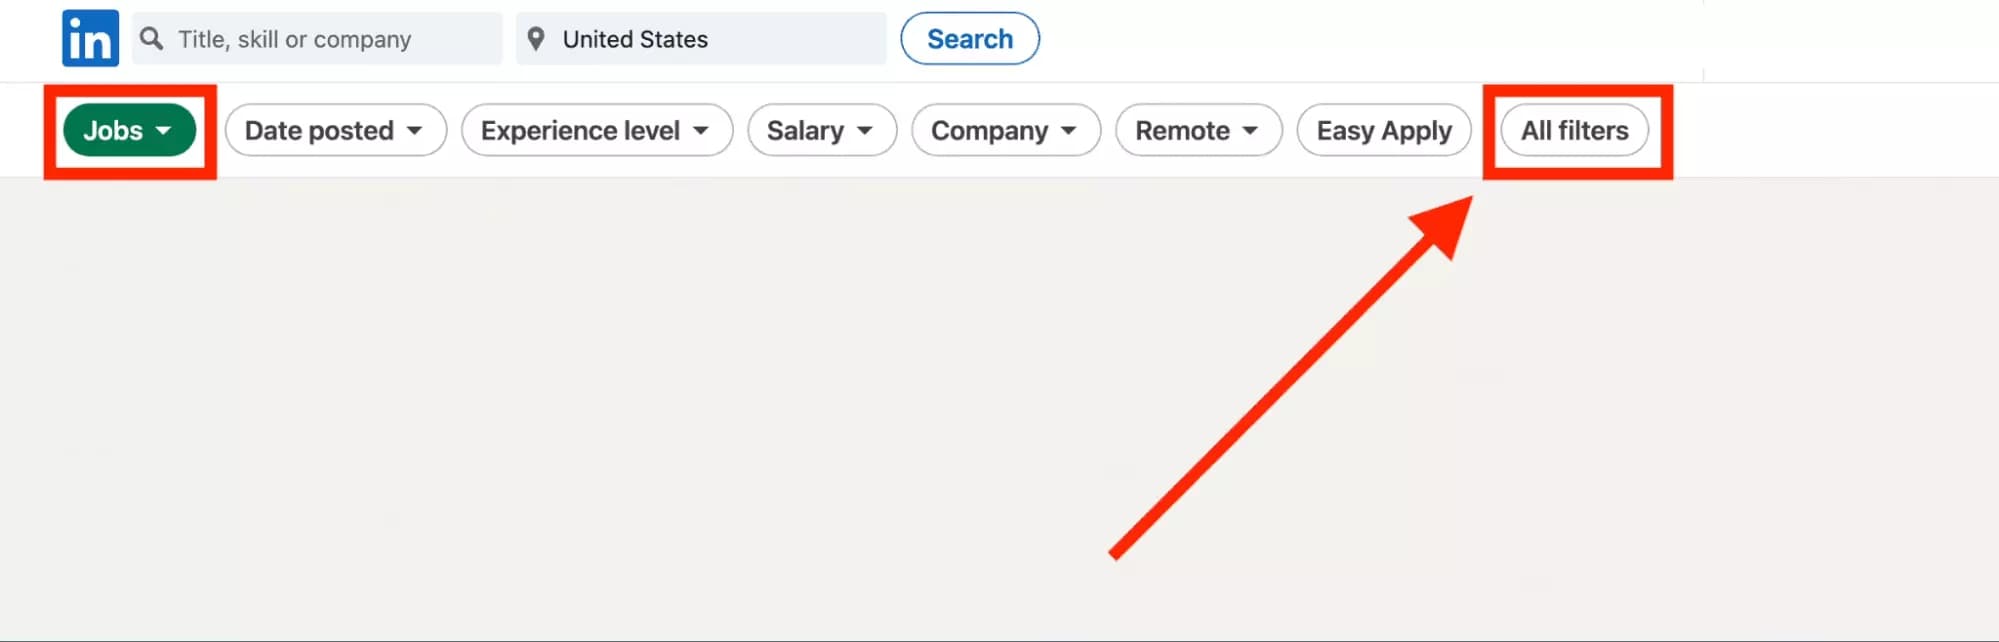Viewport: 1999px width, 642px height.
Task: Click the Search button
Action: pyautogui.click(x=969, y=38)
